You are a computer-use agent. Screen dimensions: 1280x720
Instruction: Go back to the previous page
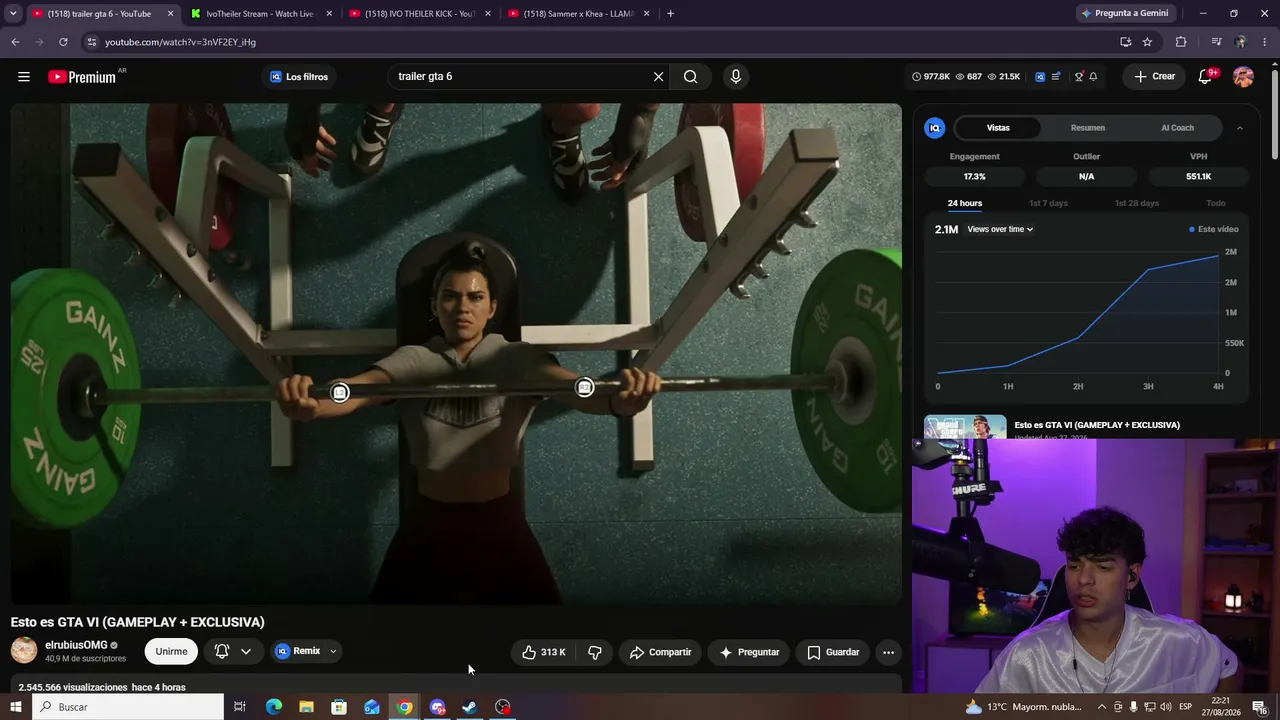pyautogui.click(x=15, y=42)
